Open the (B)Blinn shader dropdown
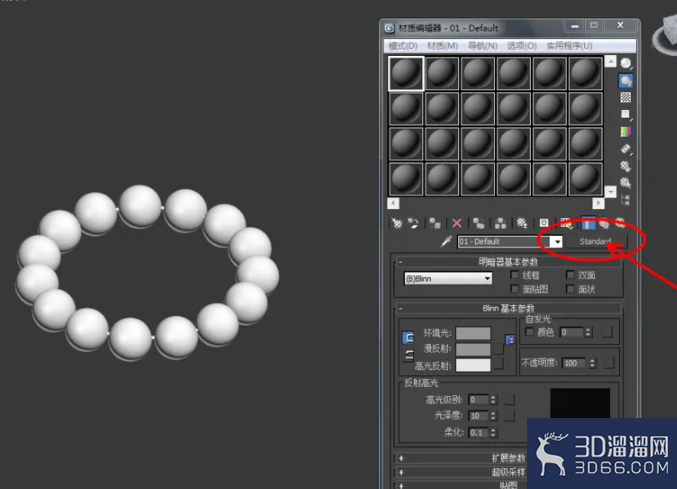The width and height of the screenshot is (677, 489). click(448, 279)
